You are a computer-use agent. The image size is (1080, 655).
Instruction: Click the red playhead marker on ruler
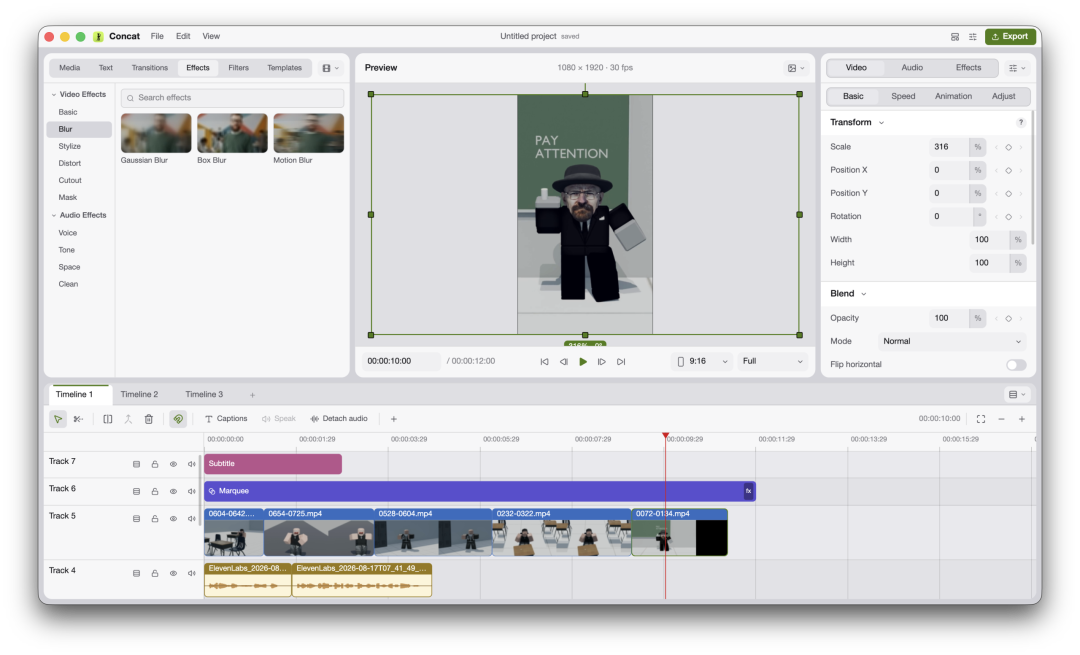[x=665, y=436]
